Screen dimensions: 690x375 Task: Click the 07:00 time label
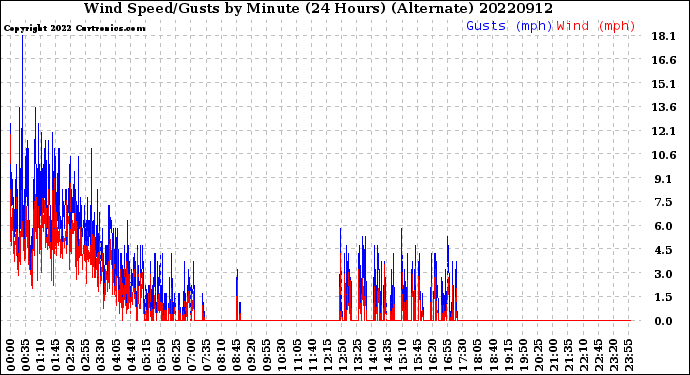click(191, 355)
